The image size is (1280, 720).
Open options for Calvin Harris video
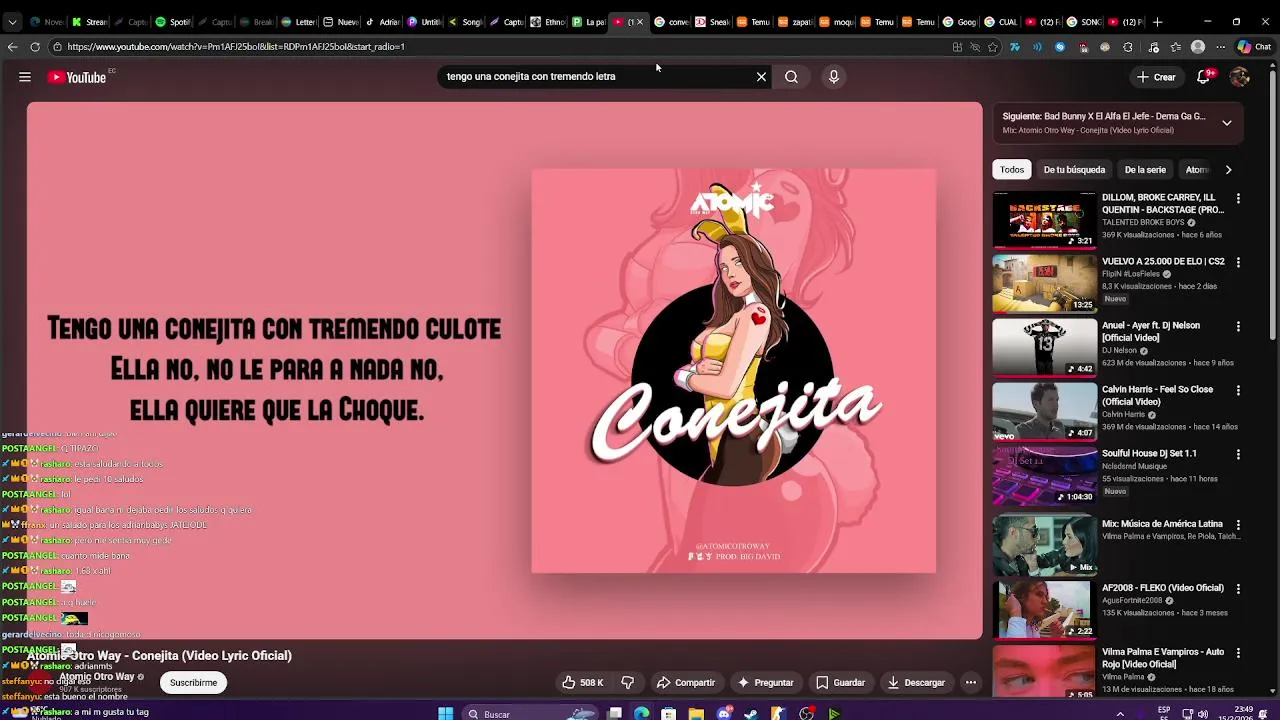[x=1238, y=391]
